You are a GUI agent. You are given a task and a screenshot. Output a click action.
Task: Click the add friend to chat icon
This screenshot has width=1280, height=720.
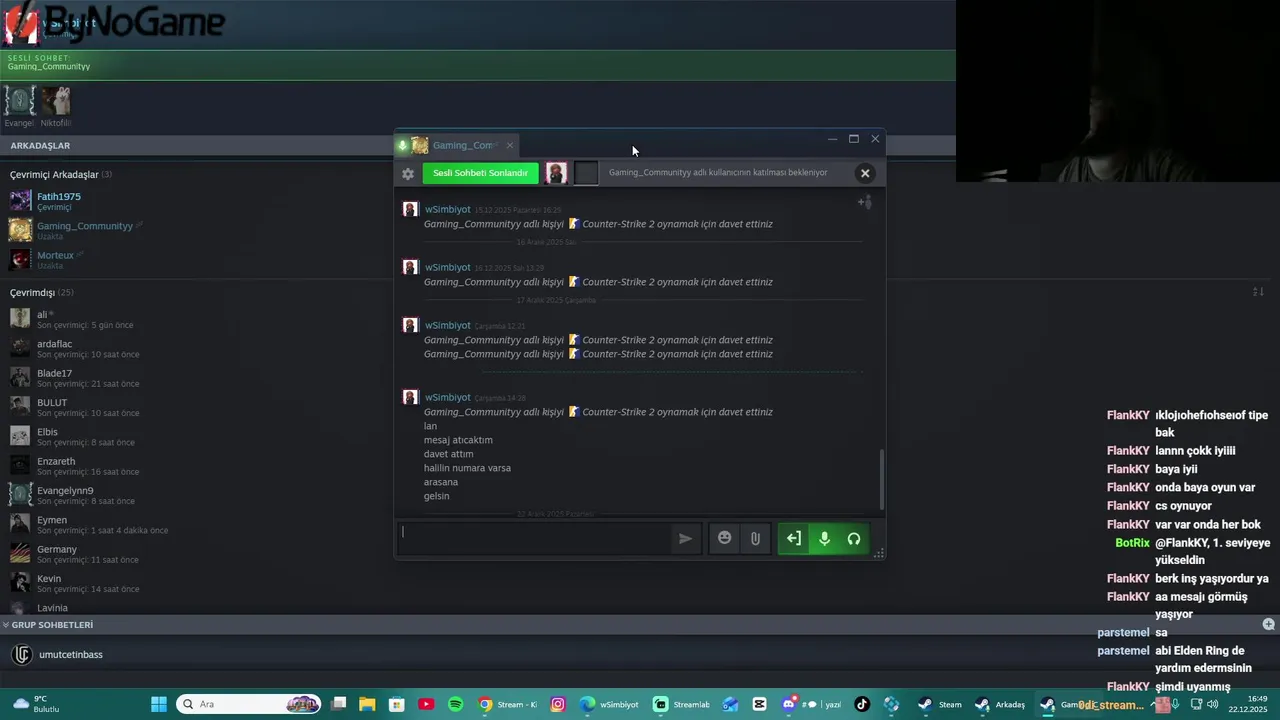[x=864, y=202]
